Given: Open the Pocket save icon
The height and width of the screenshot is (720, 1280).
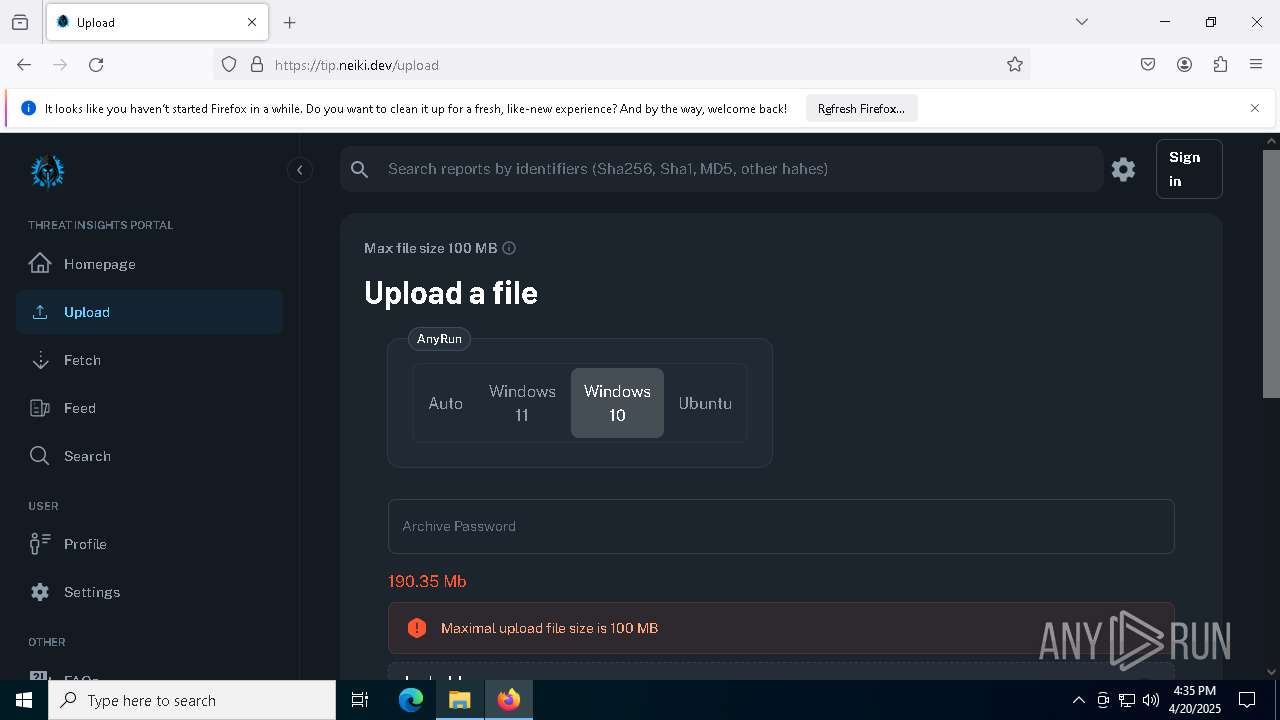Looking at the screenshot, I should [1148, 64].
